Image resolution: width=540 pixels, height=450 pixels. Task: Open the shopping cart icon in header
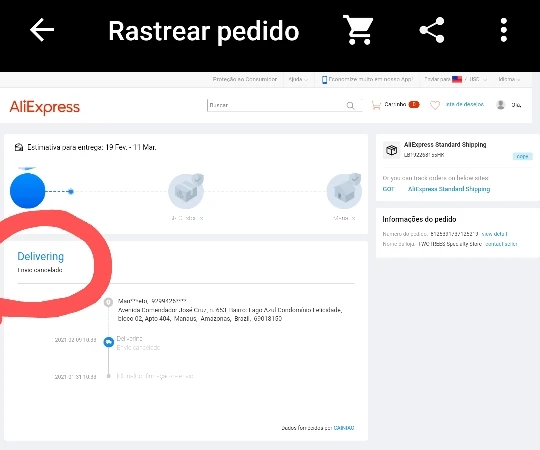click(358, 30)
